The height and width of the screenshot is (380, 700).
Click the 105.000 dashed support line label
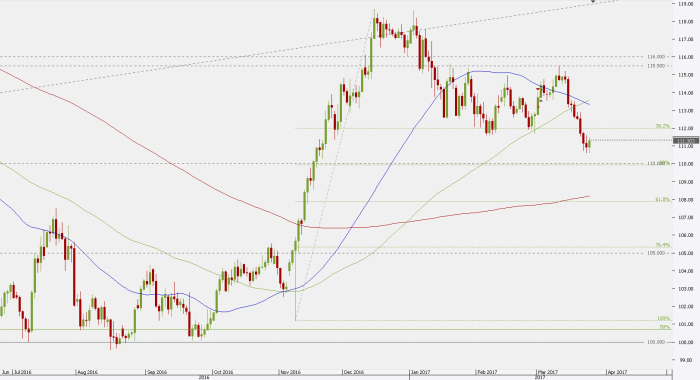pos(656,253)
